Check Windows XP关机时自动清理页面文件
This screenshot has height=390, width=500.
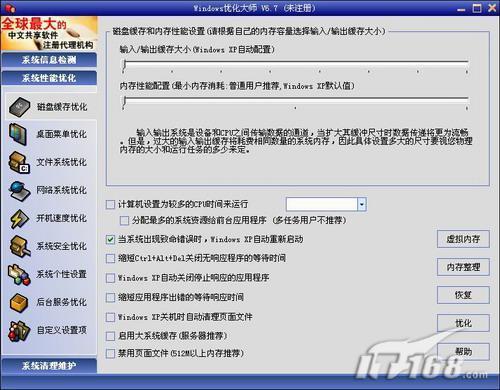pyautogui.click(x=110, y=317)
